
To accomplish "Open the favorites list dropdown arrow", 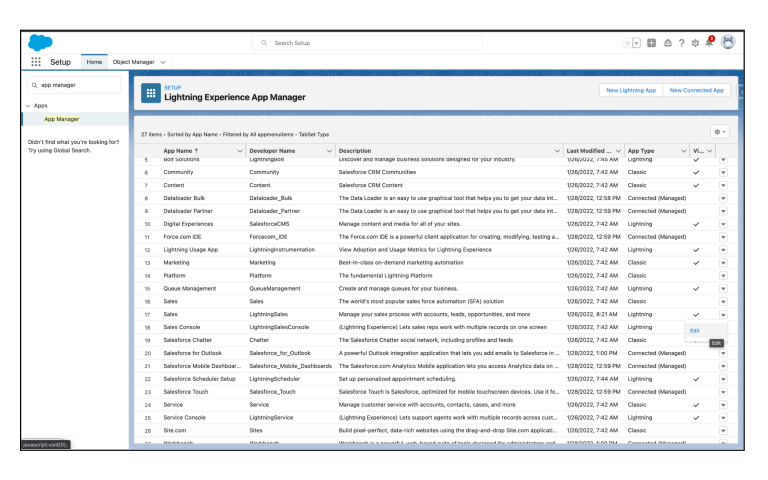I will coord(636,43).
